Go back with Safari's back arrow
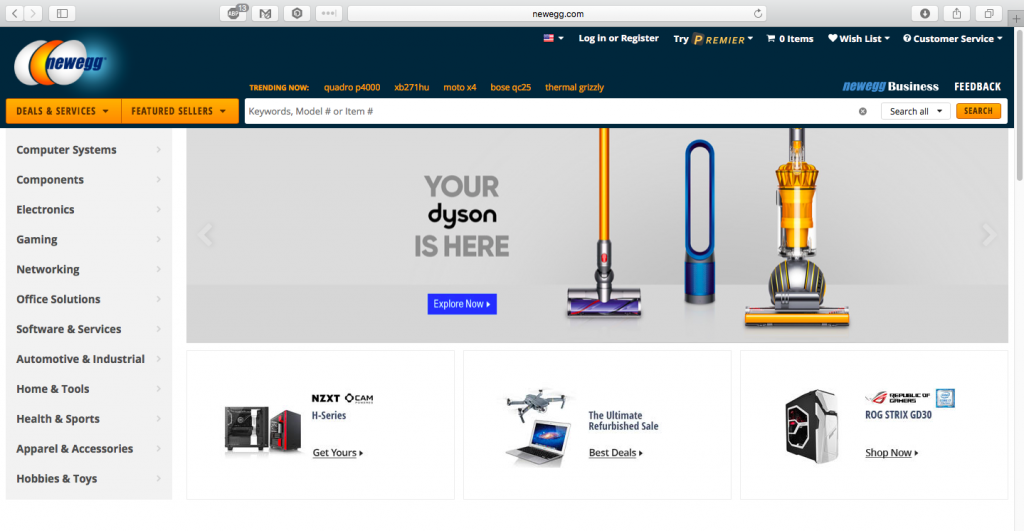 (14, 13)
